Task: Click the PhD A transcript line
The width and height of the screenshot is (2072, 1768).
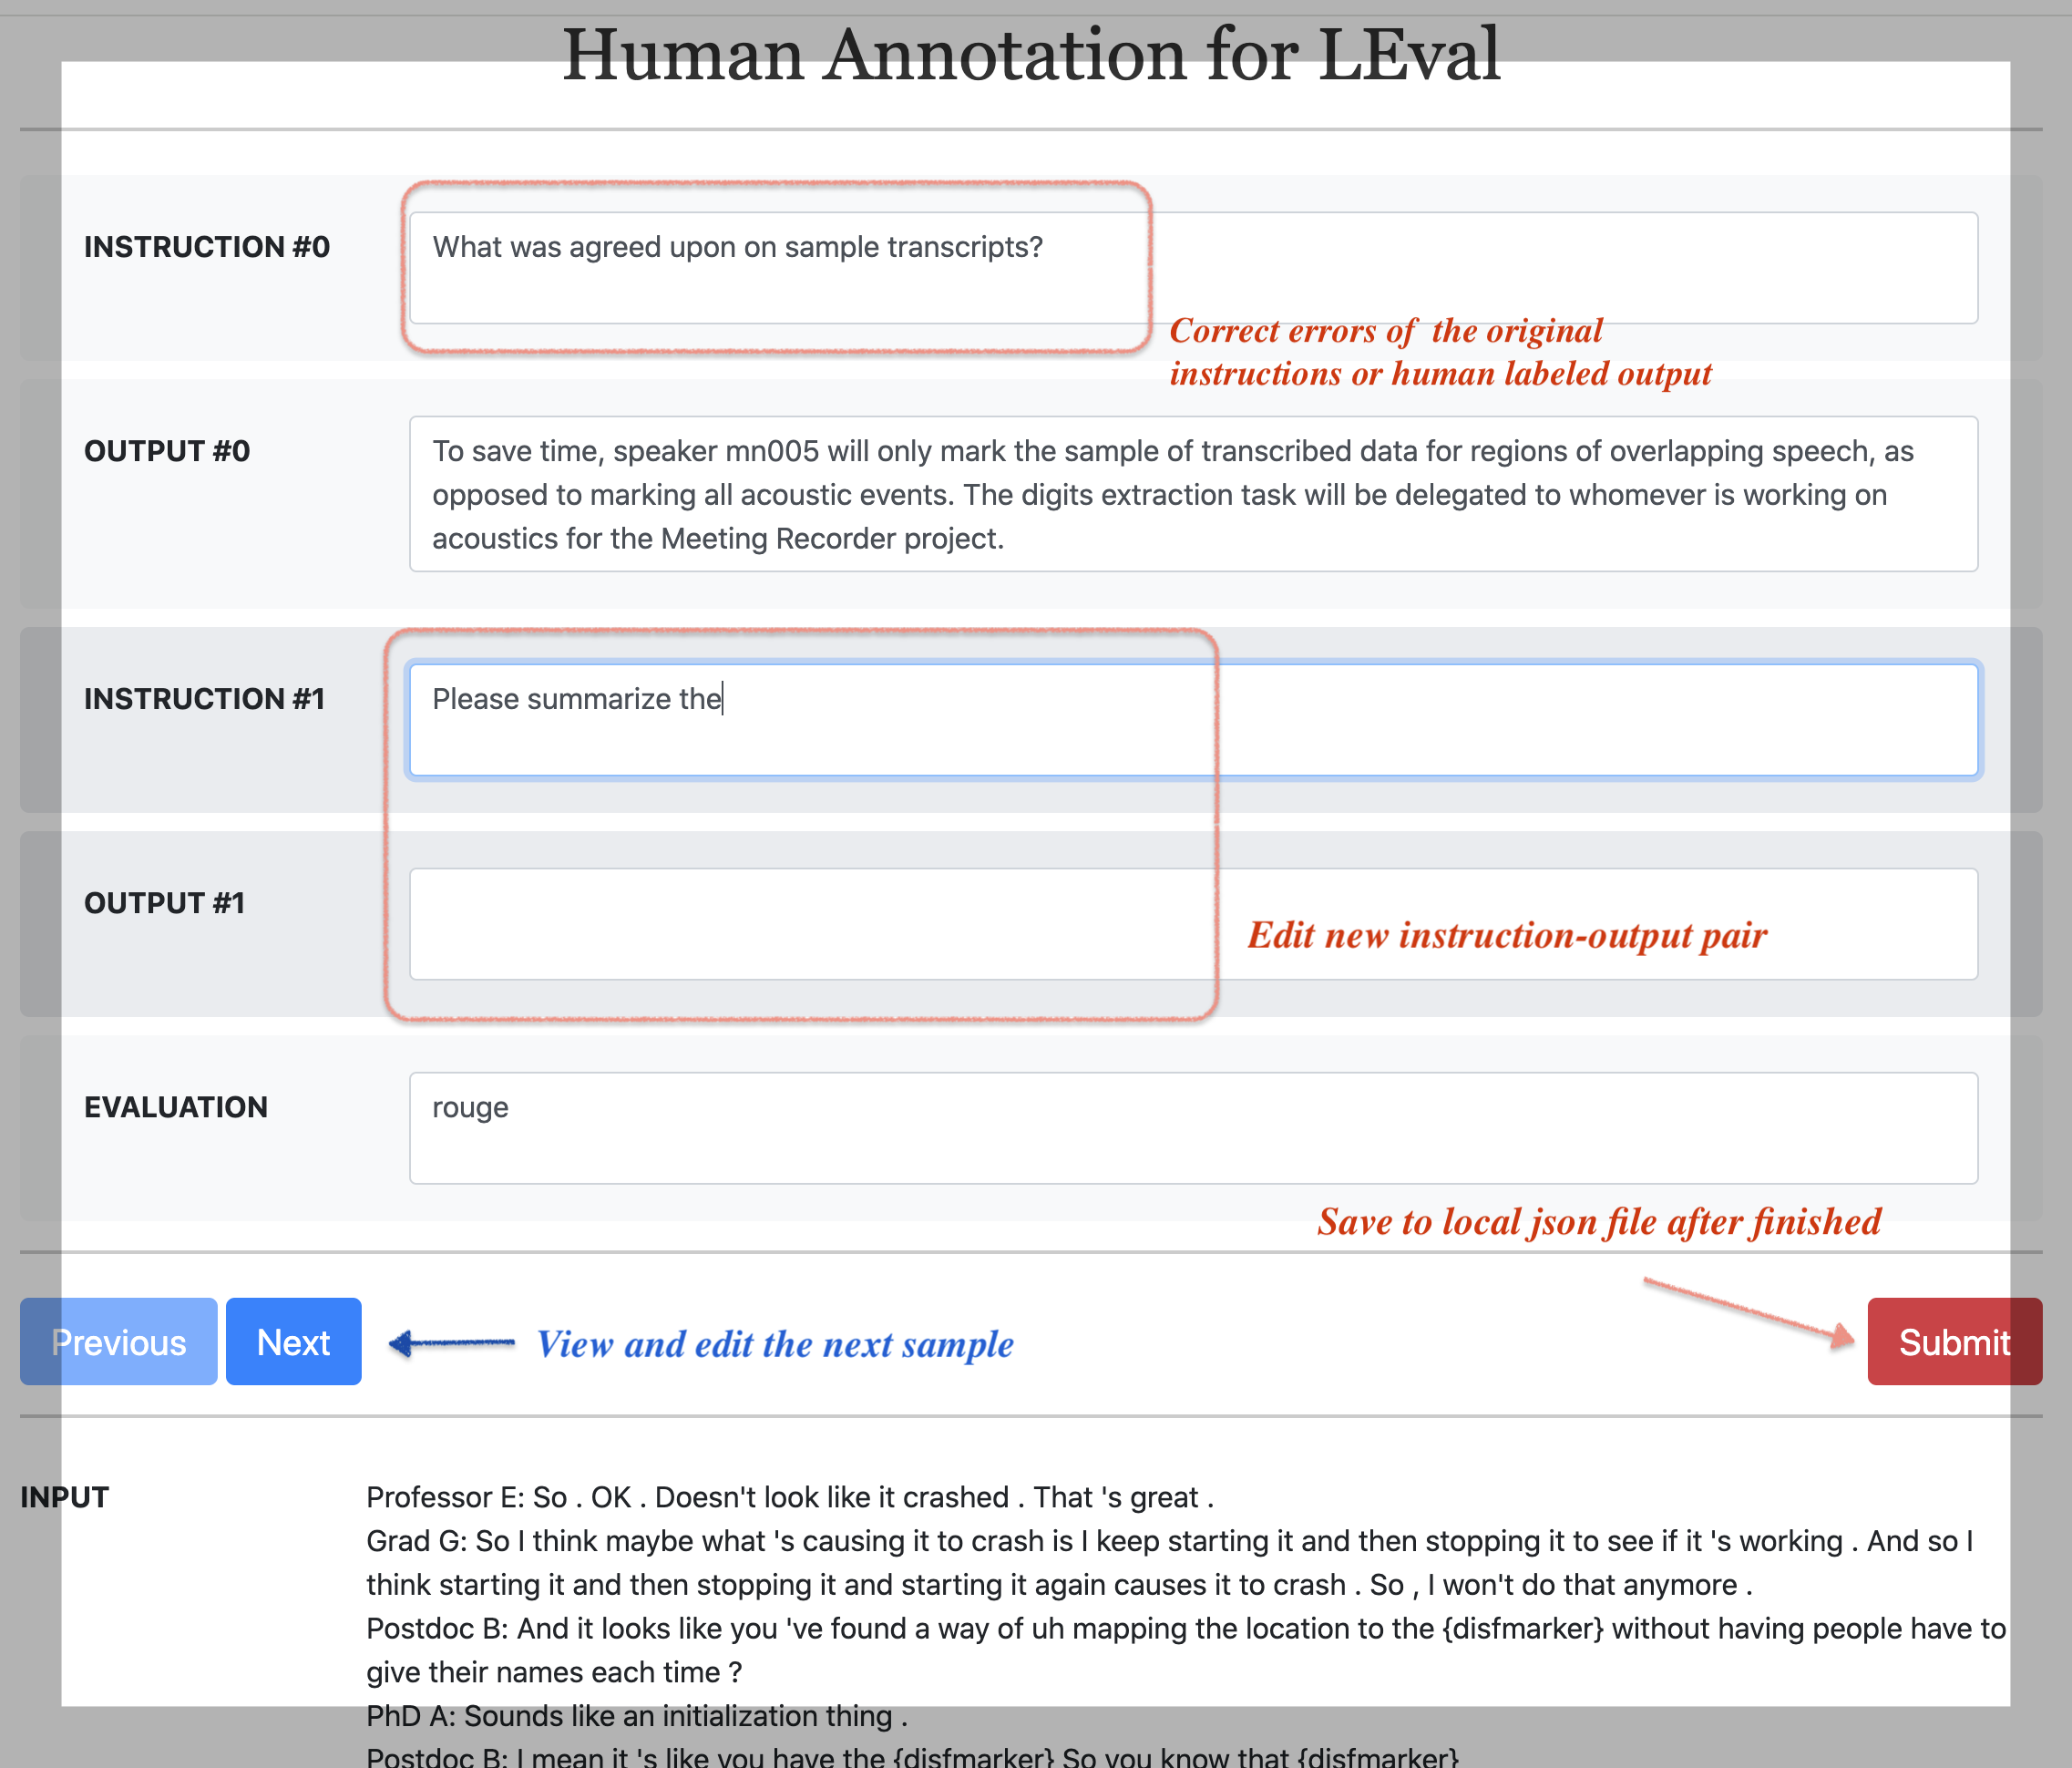Action: (x=636, y=1716)
